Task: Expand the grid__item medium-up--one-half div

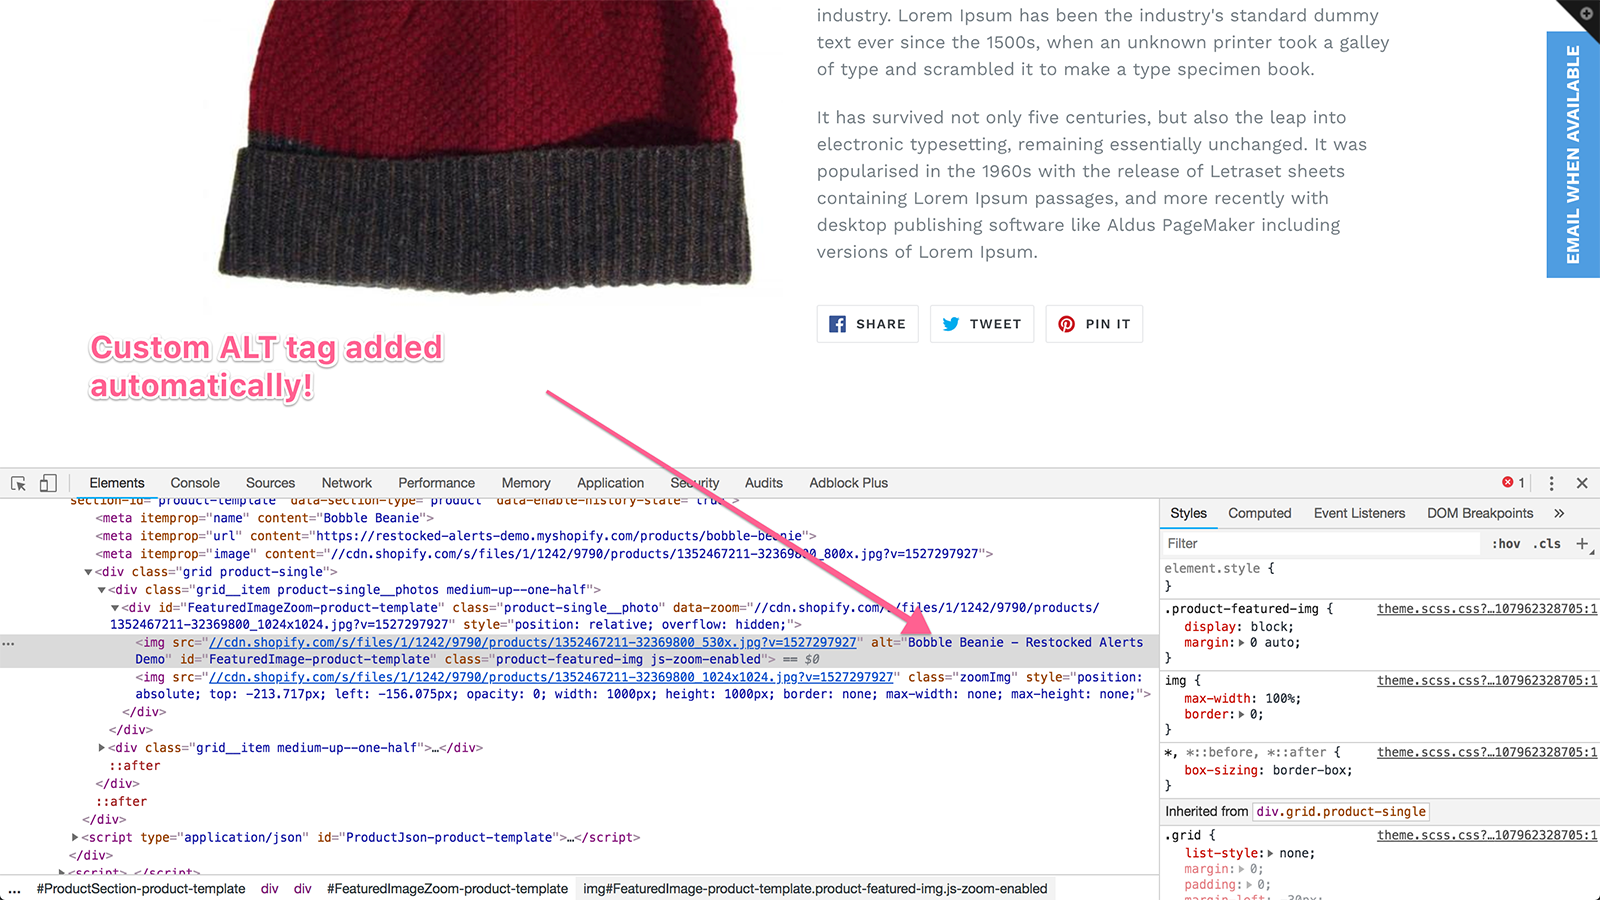Action: [102, 748]
